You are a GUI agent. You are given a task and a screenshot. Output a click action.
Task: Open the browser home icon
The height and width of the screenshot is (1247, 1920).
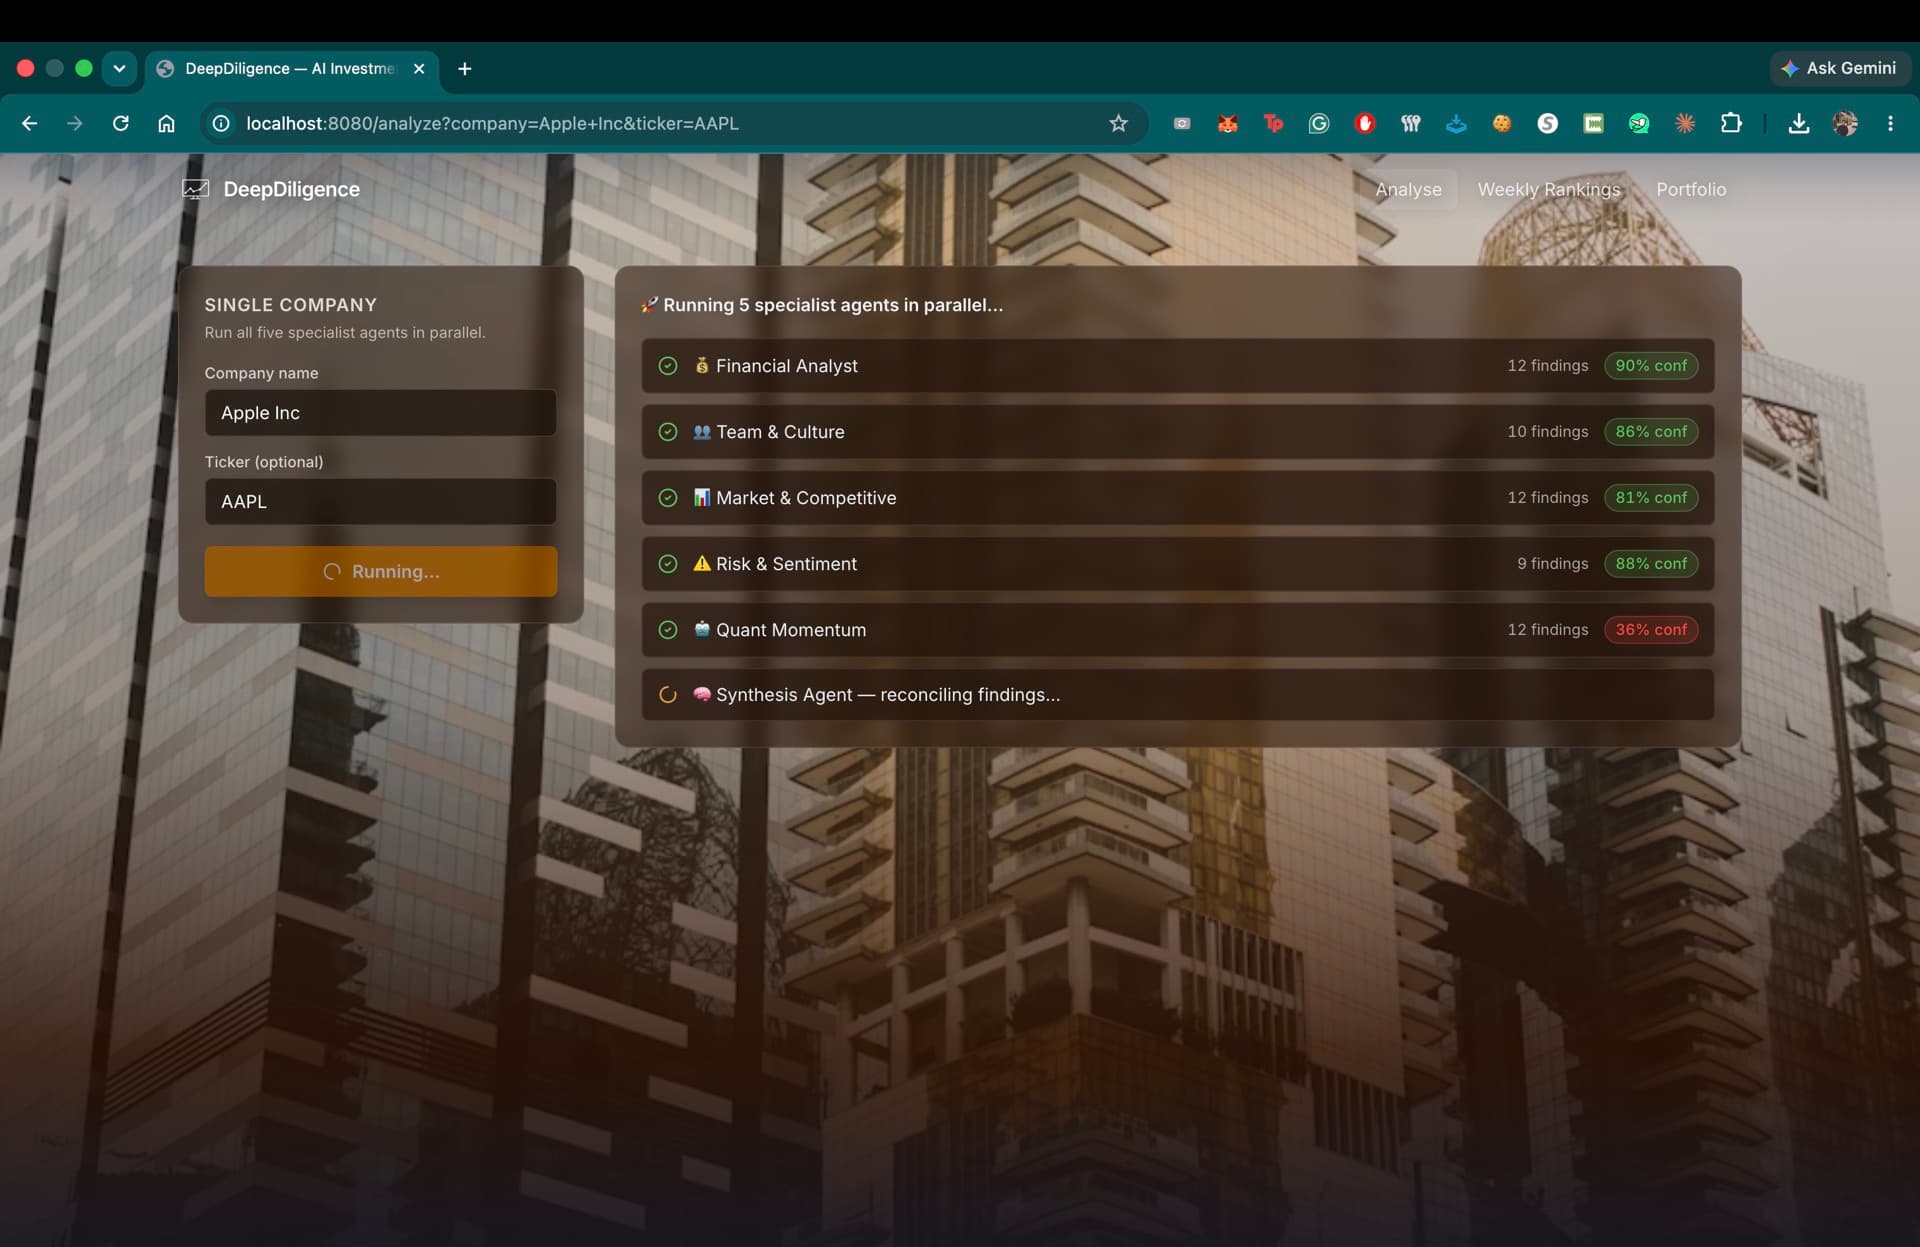click(166, 123)
